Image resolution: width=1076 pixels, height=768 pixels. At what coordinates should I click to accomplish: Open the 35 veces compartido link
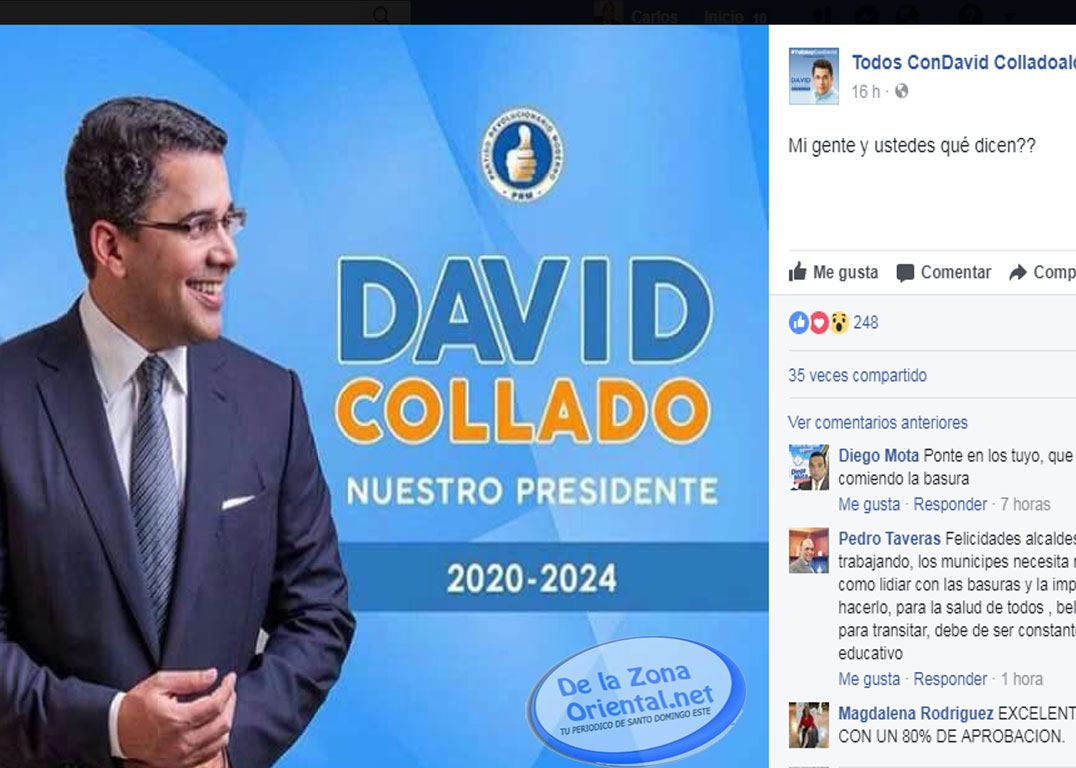point(857,375)
